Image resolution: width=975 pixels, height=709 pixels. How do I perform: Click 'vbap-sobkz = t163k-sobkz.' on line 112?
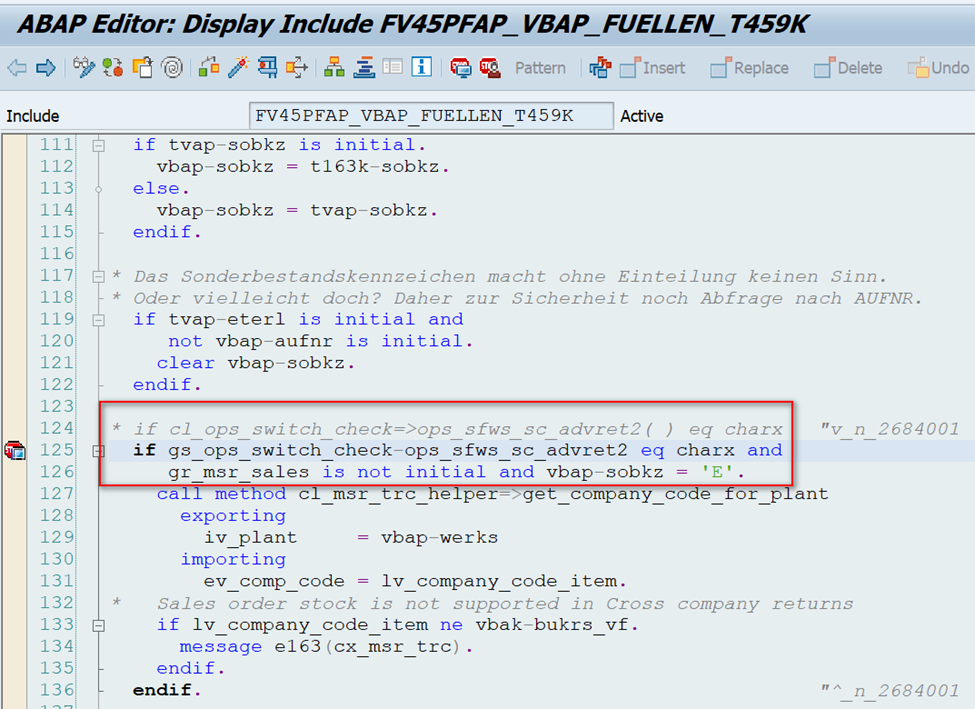(303, 167)
